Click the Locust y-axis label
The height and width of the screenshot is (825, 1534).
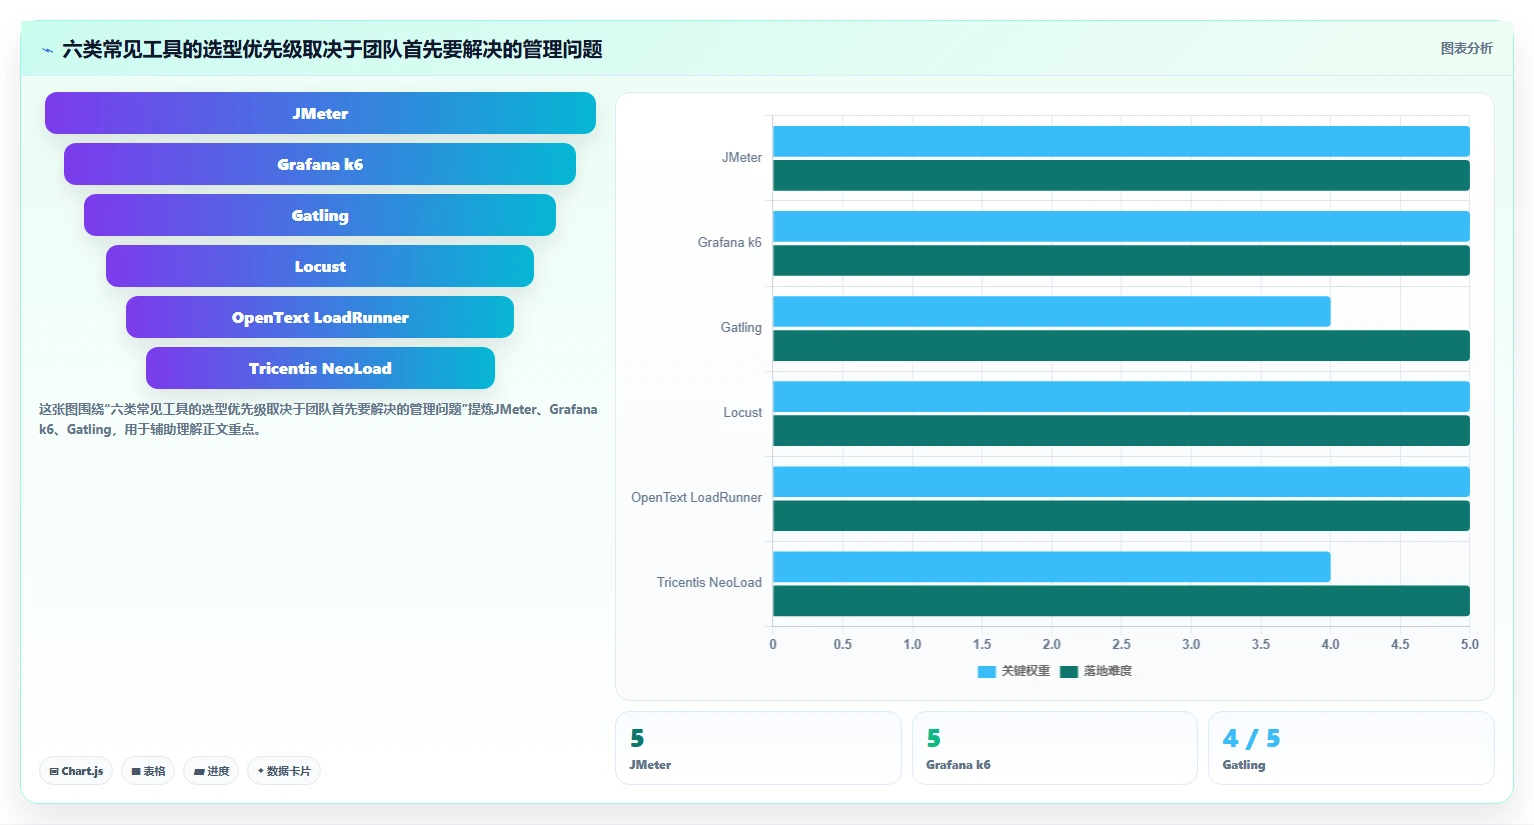point(743,412)
